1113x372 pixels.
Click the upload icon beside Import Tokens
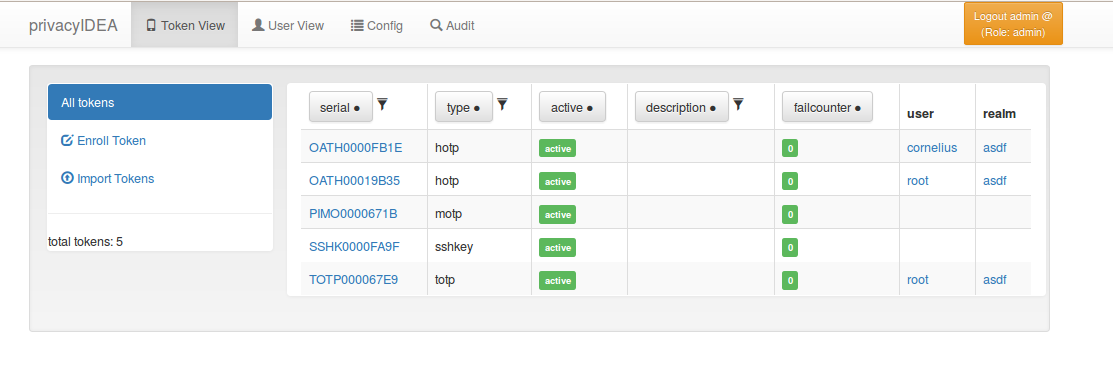point(67,178)
